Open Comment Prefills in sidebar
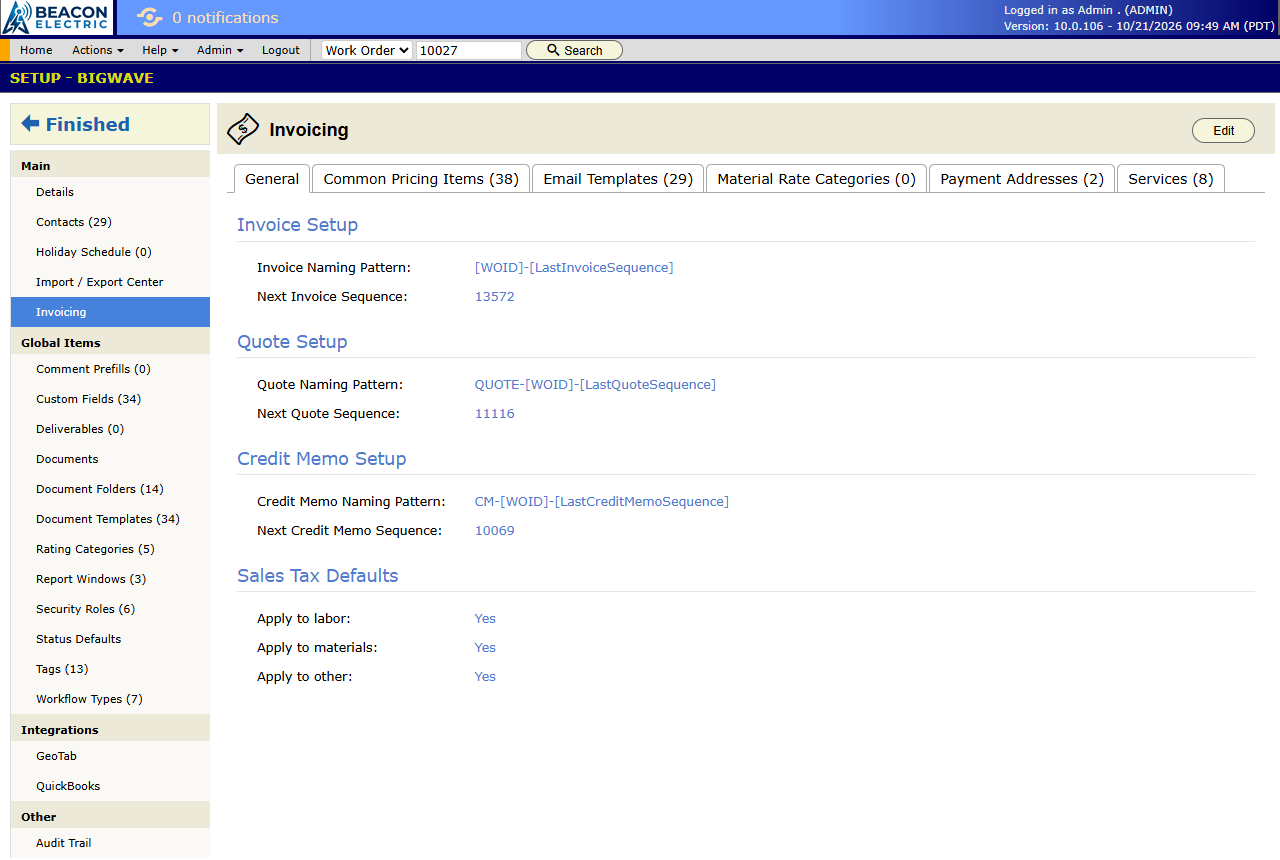This screenshot has height=860, width=1280. click(x=110, y=369)
